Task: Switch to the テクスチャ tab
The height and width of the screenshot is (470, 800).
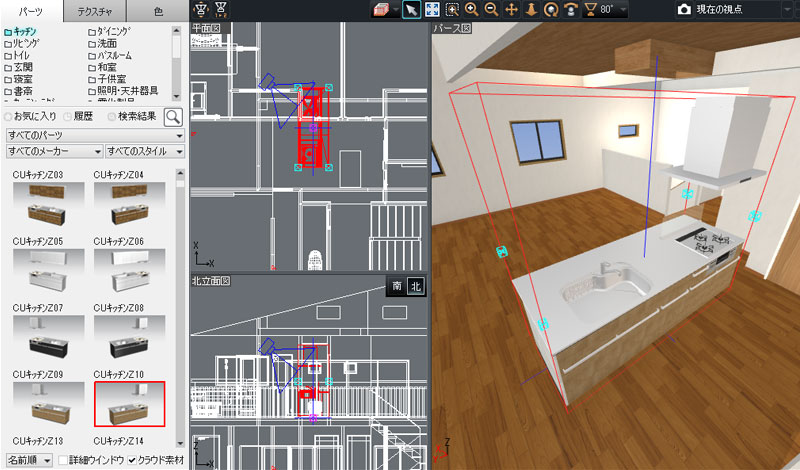Action: pos(97,11)
